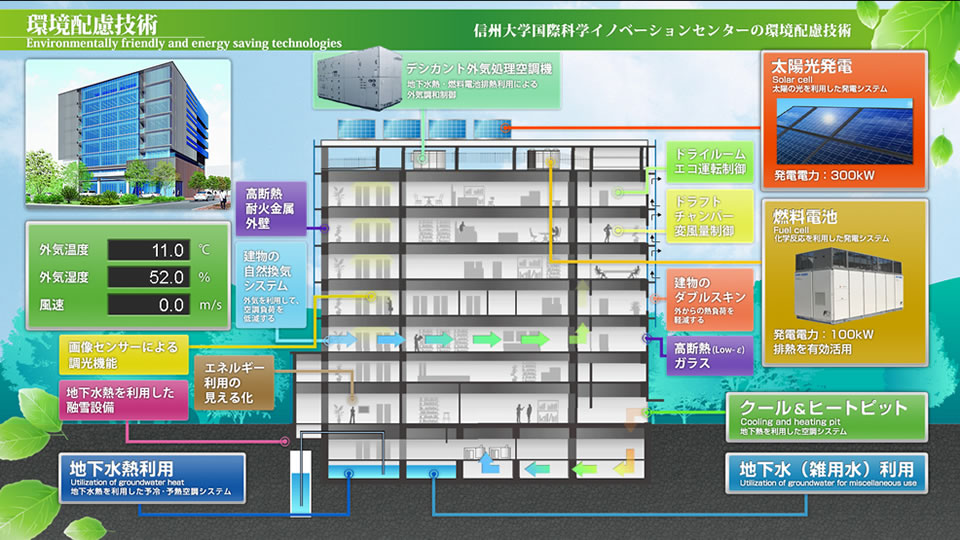Select the 地下水熱を利用した融雪設備 label
Viewport: 960px width, 540px height.
tap(124, 400)
